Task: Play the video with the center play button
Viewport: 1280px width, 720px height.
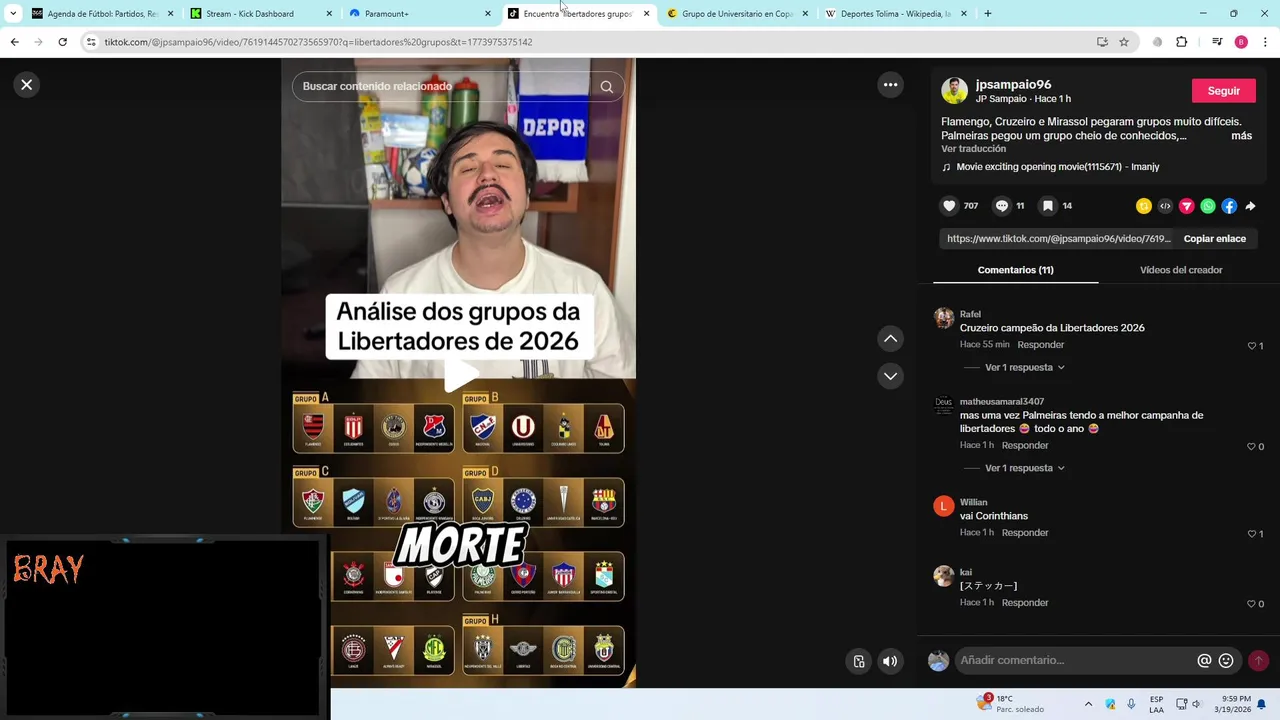Action: (459, 375)
